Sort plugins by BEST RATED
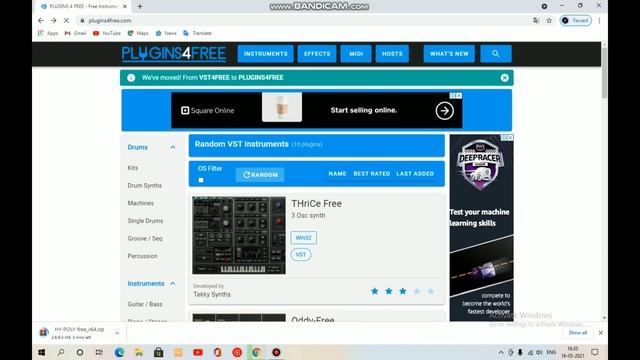Viewport: 640px width, 360px height. coord(371,173)
